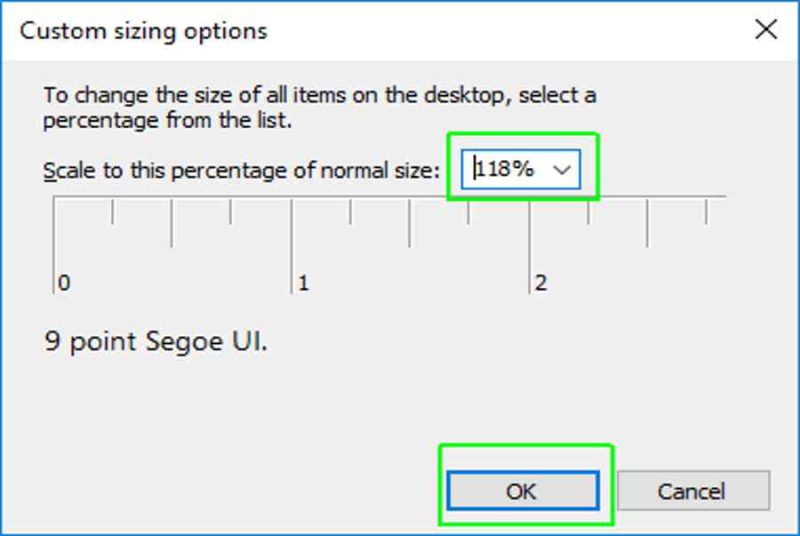Image resolution: width=800 pixels, height=536 pixels.
Task: Click the ruler's 2 mark
Action: point(541,283)
